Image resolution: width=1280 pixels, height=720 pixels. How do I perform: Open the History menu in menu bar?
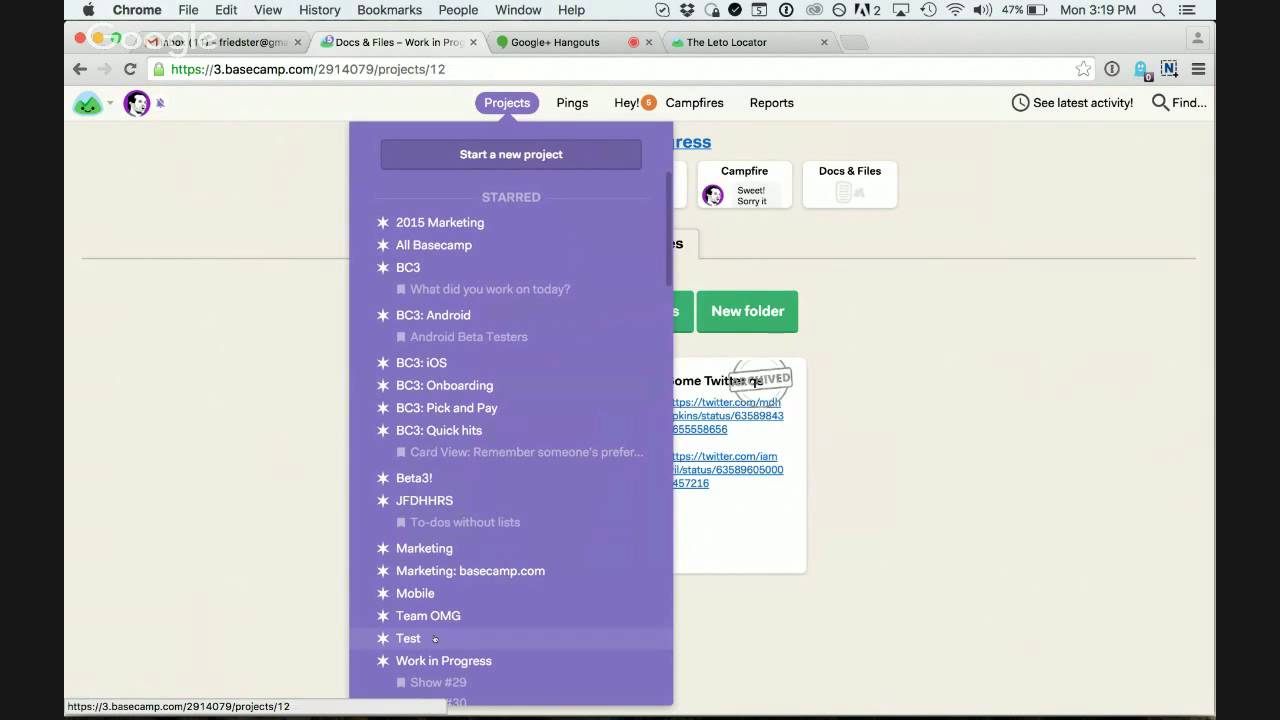320,10
